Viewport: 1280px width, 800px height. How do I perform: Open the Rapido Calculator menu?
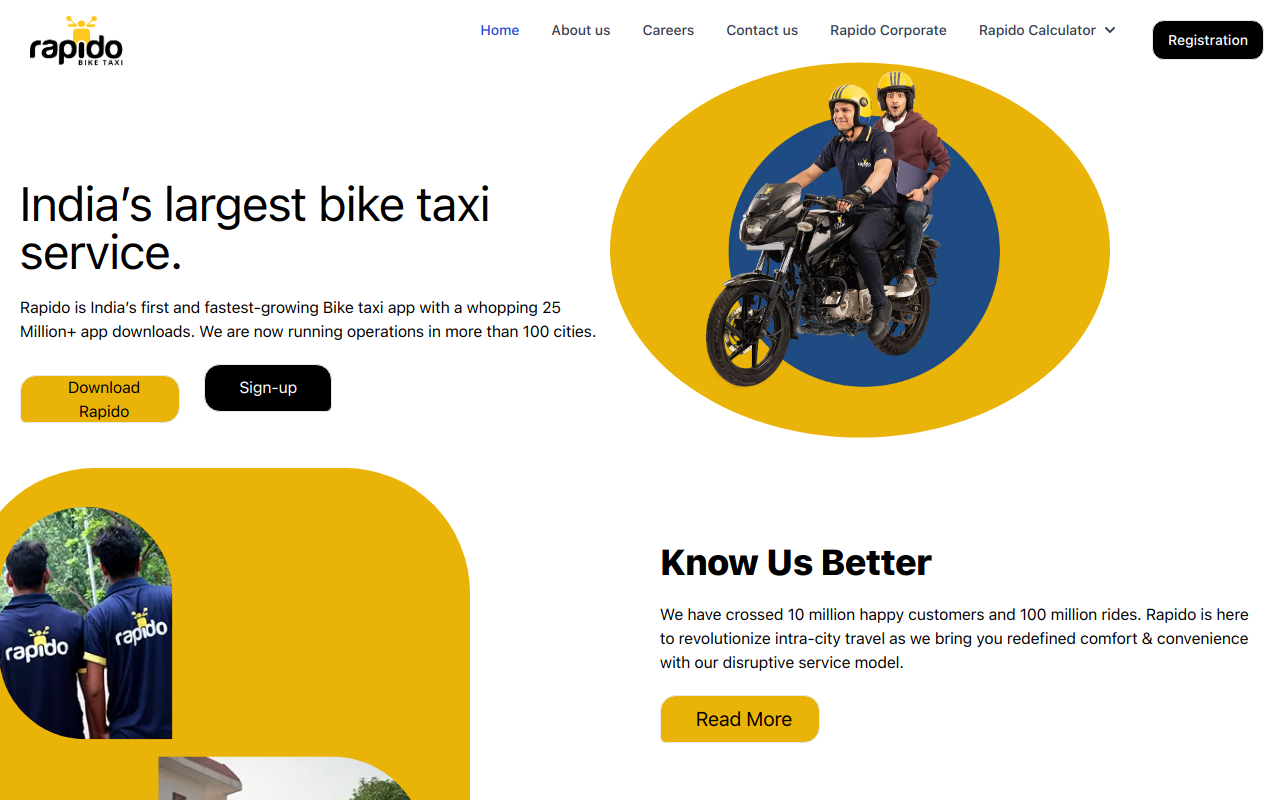pos(1046,30)
